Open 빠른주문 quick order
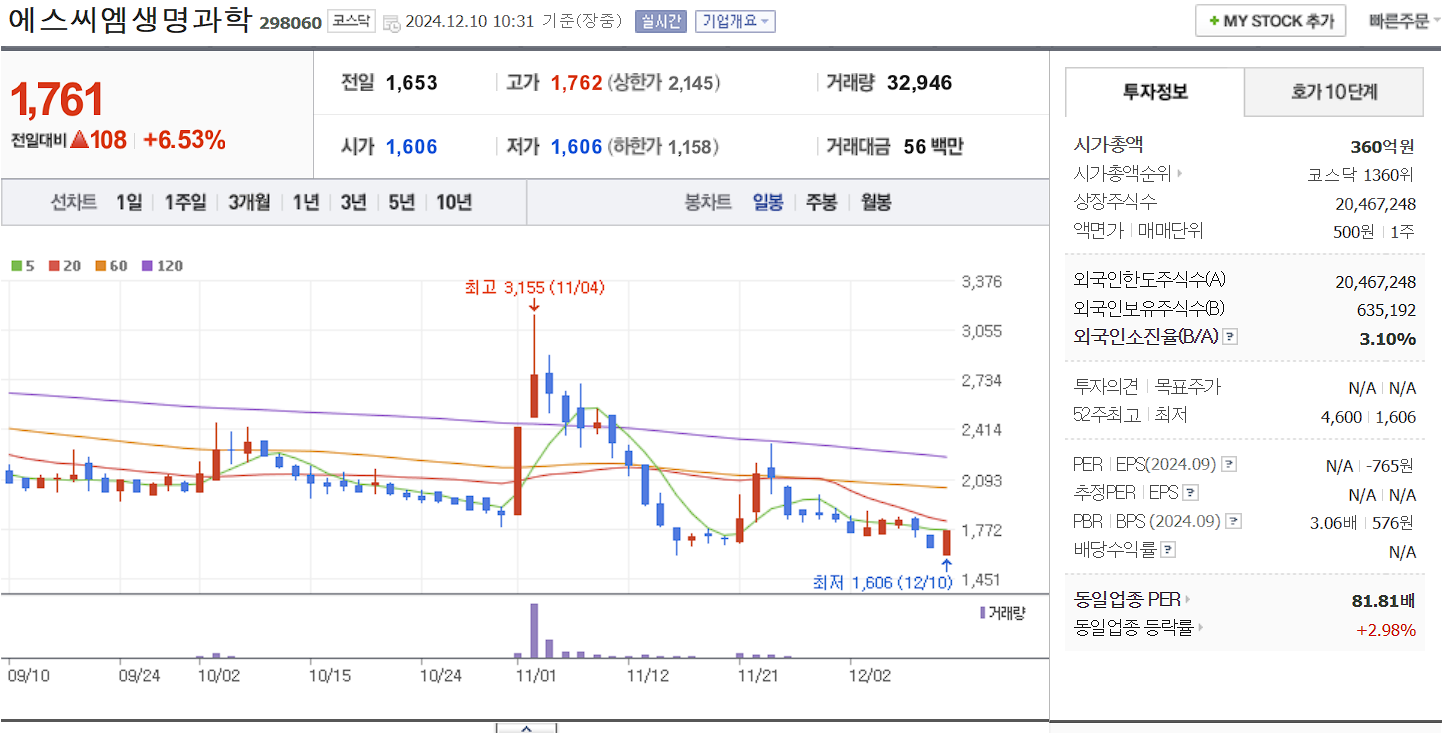The width and height of the screenshot is (1455, 733). pyautogui.click(x=1398, y=20)
